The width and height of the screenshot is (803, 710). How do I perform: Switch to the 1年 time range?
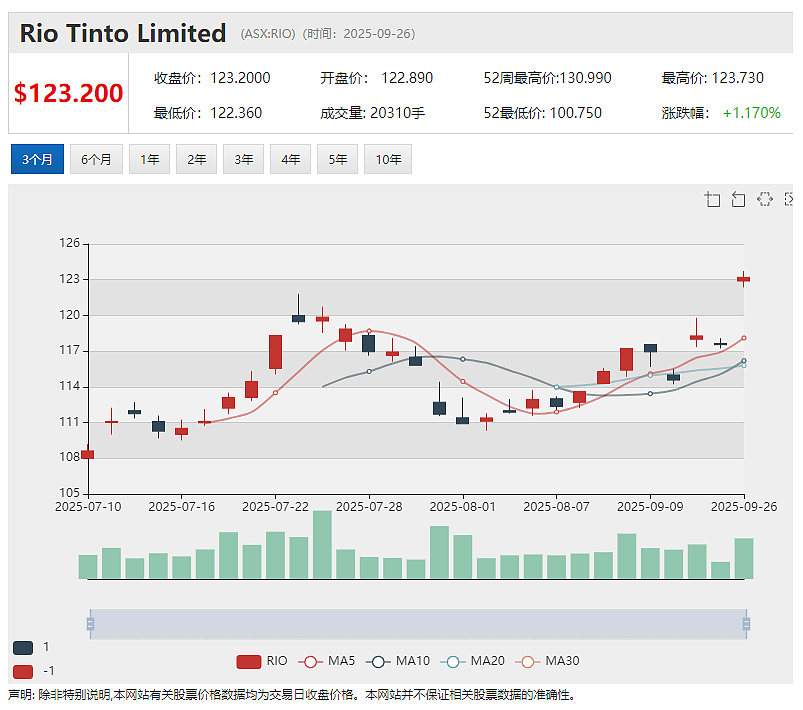click(150, 159)
